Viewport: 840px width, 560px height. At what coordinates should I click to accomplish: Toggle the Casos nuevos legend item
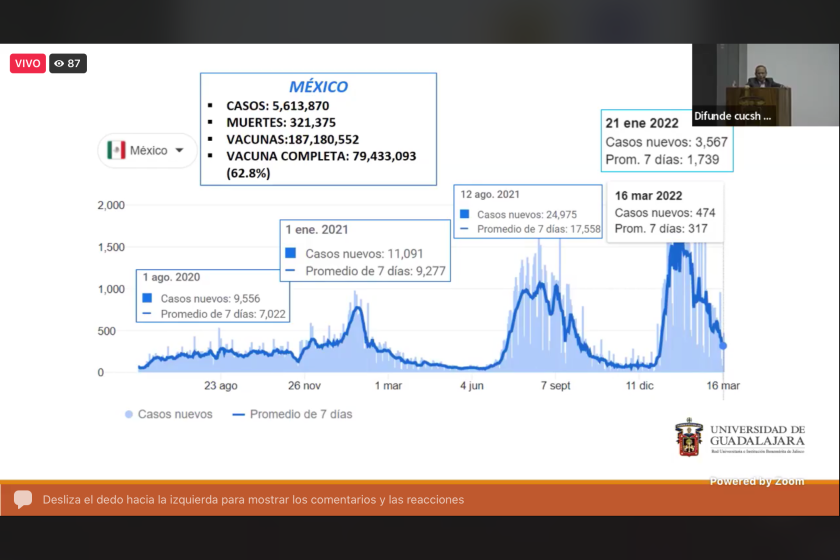coord(169,414)
